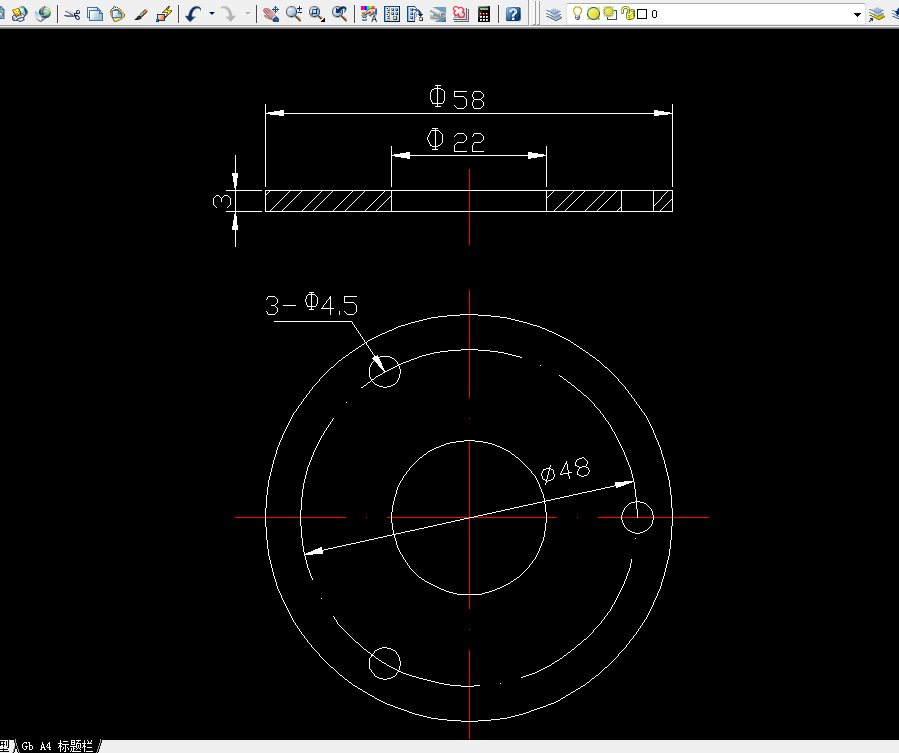Toggle freeze in current viewport icon
This screenshot has height=753, width=899.
point(610,14)
